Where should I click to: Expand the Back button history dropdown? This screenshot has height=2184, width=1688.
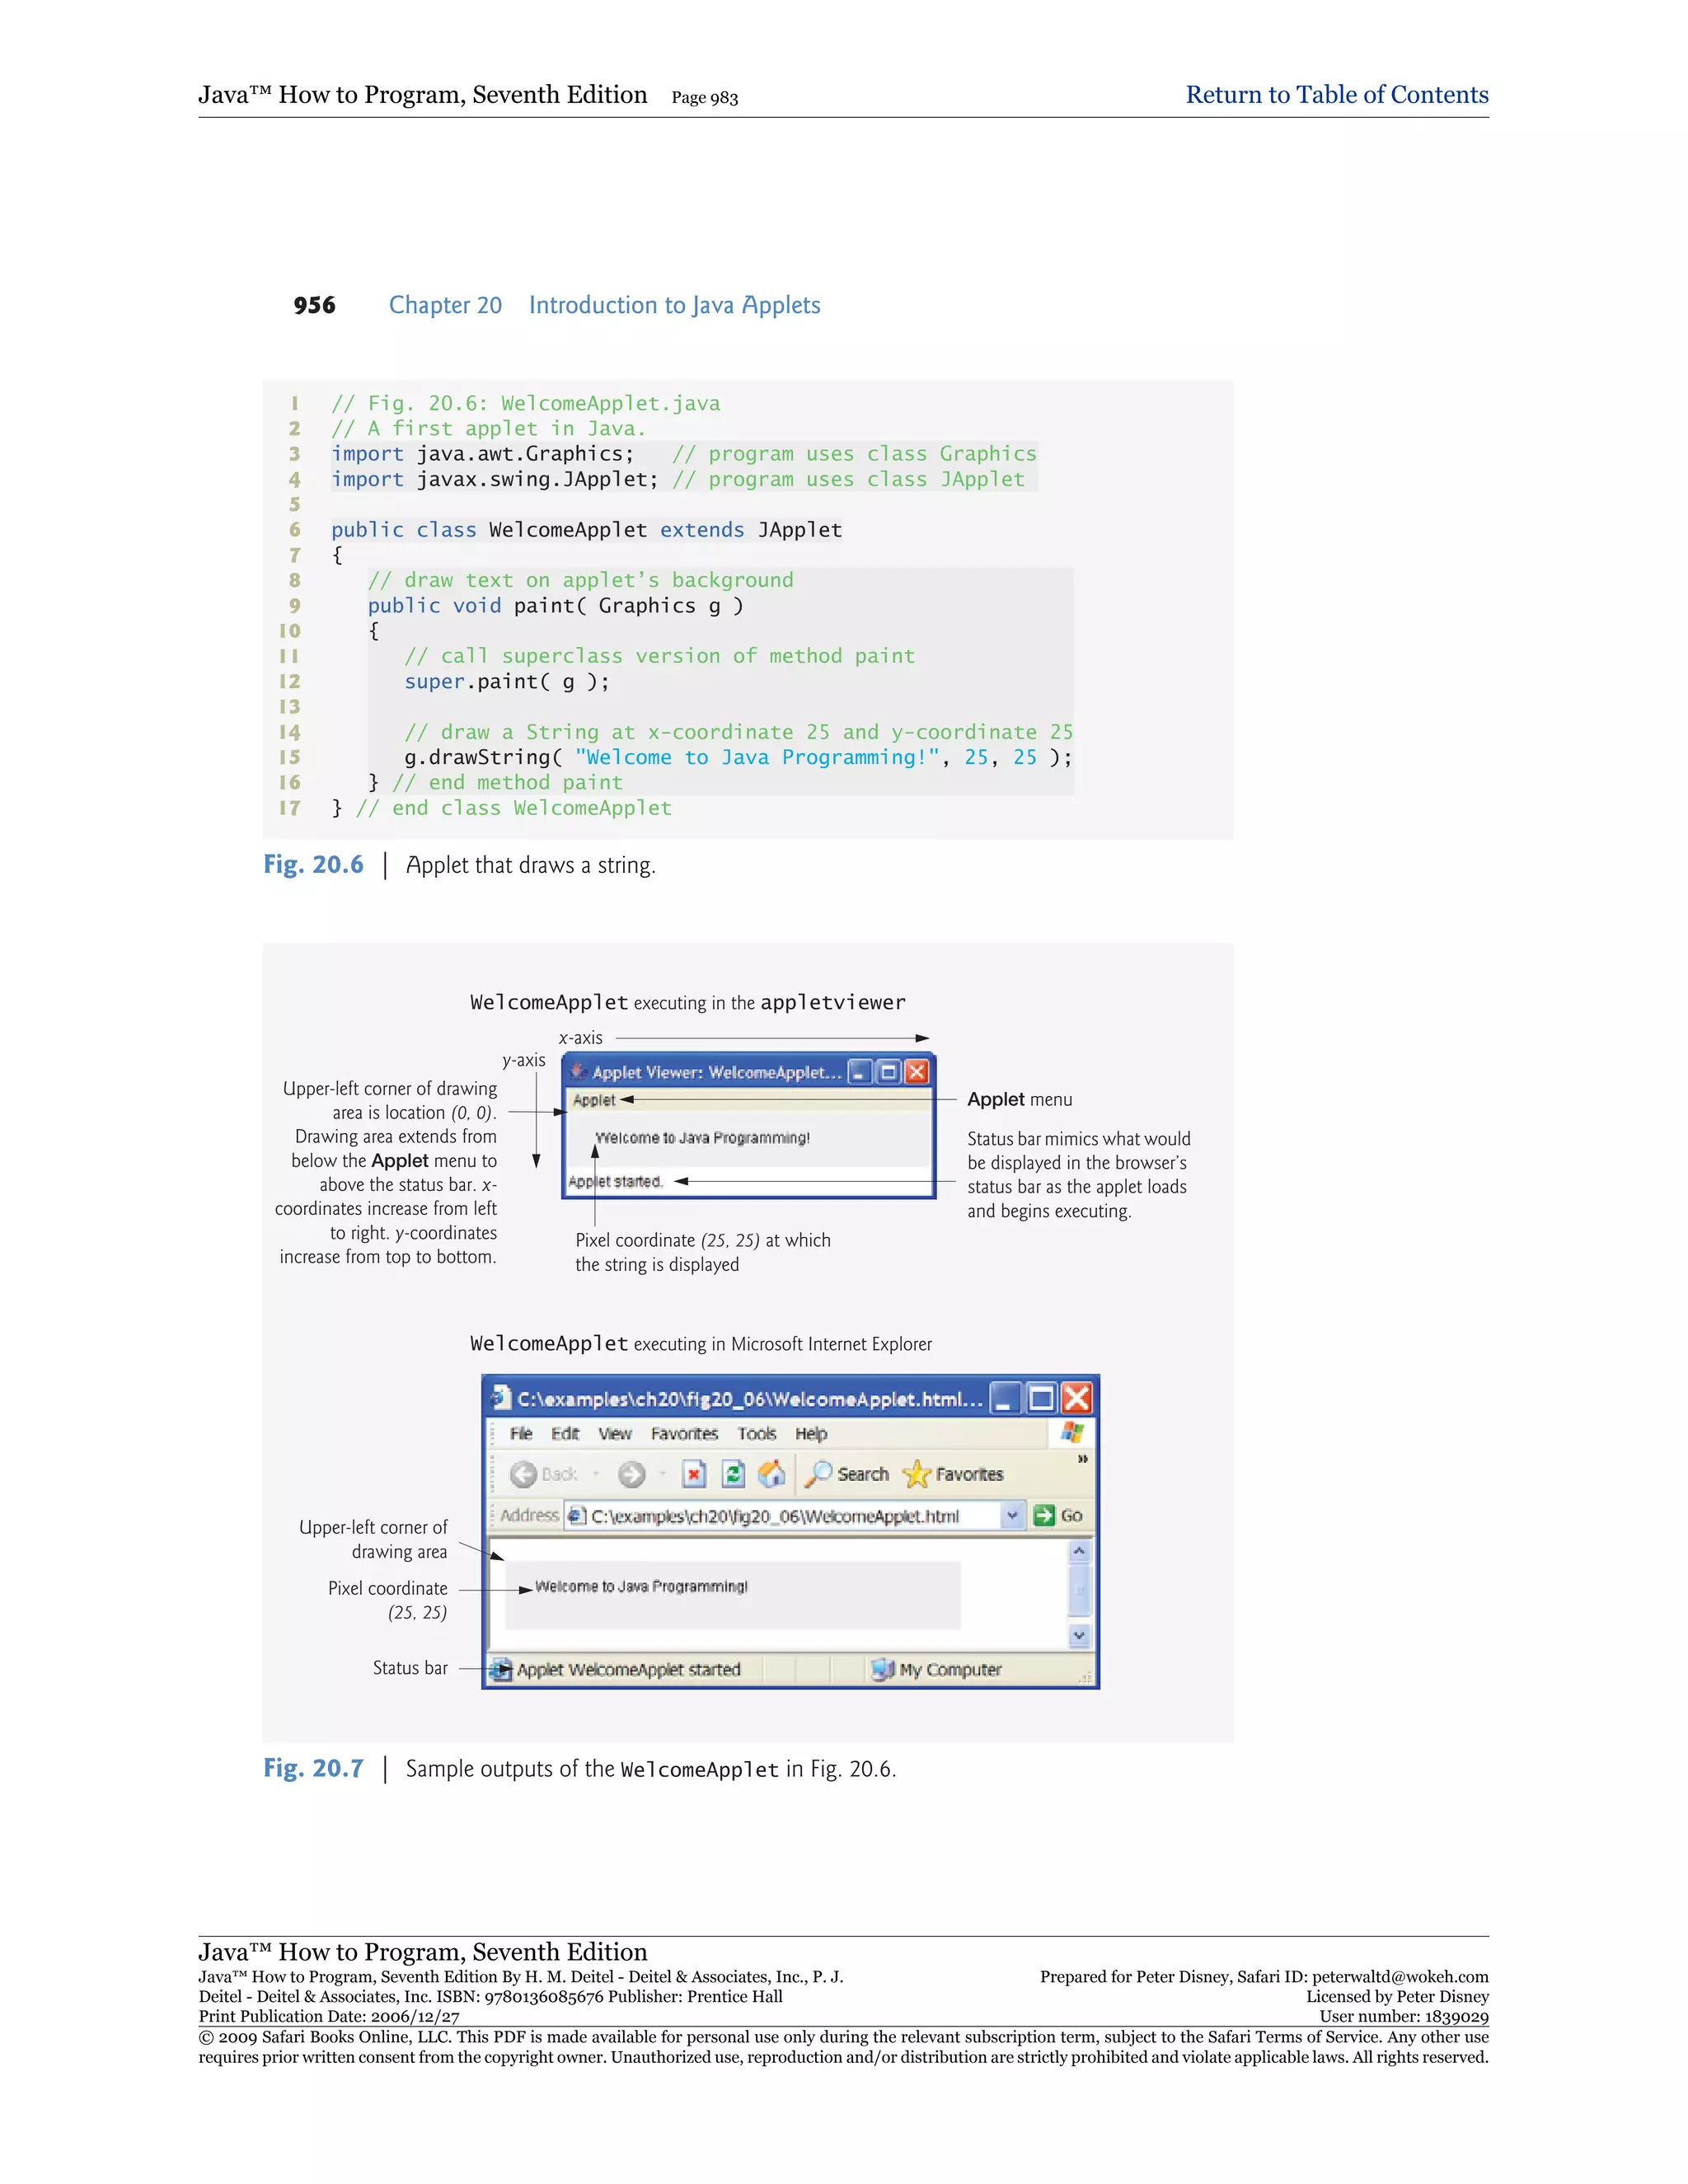point(596,1474)
